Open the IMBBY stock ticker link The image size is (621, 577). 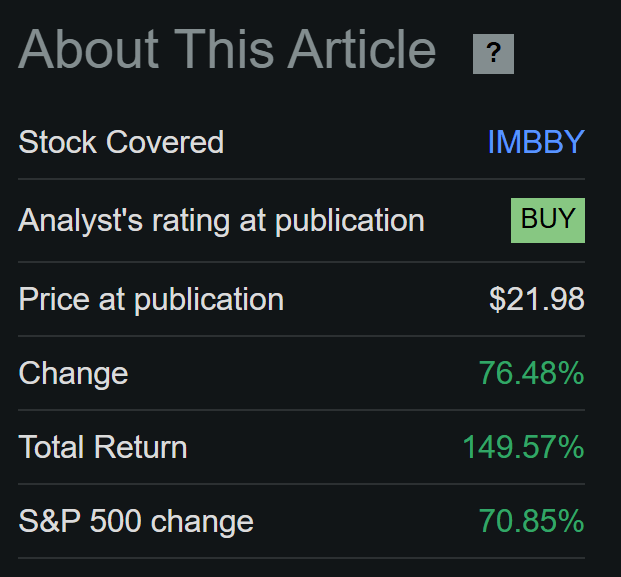pyautogui.click(x=536, y=142)
